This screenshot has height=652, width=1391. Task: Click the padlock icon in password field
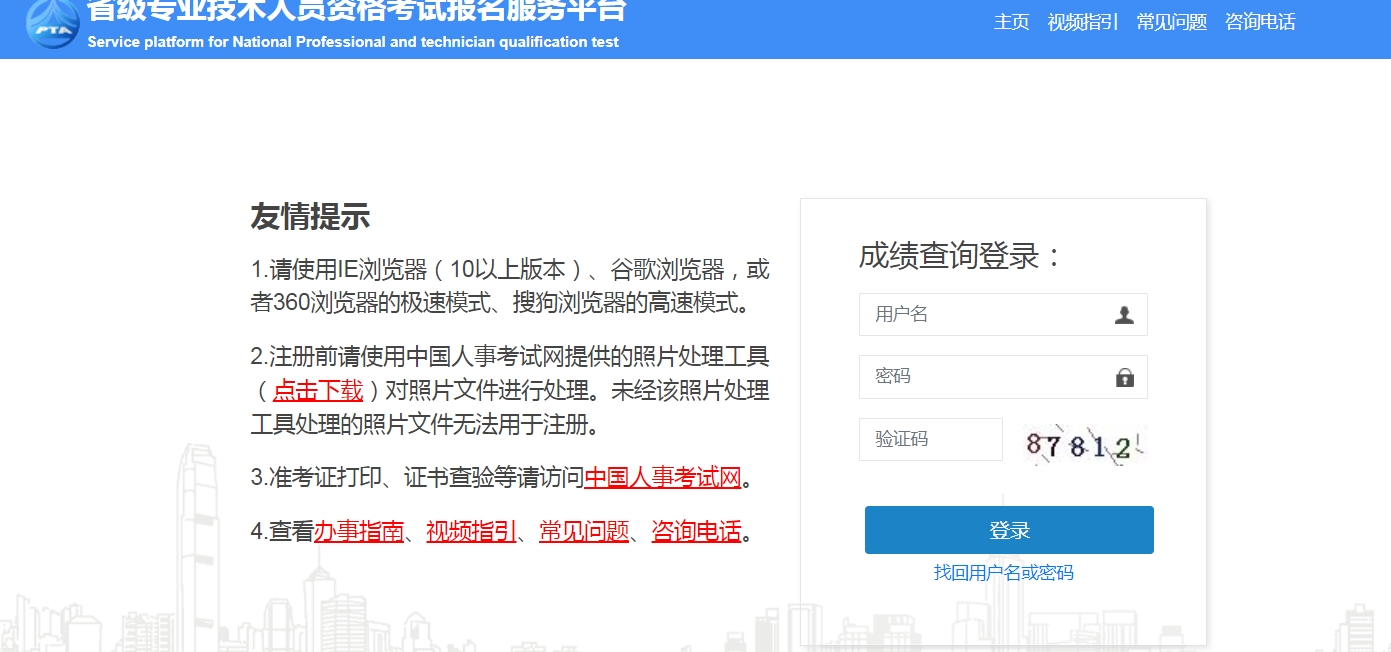click(x=1125, y=377)
